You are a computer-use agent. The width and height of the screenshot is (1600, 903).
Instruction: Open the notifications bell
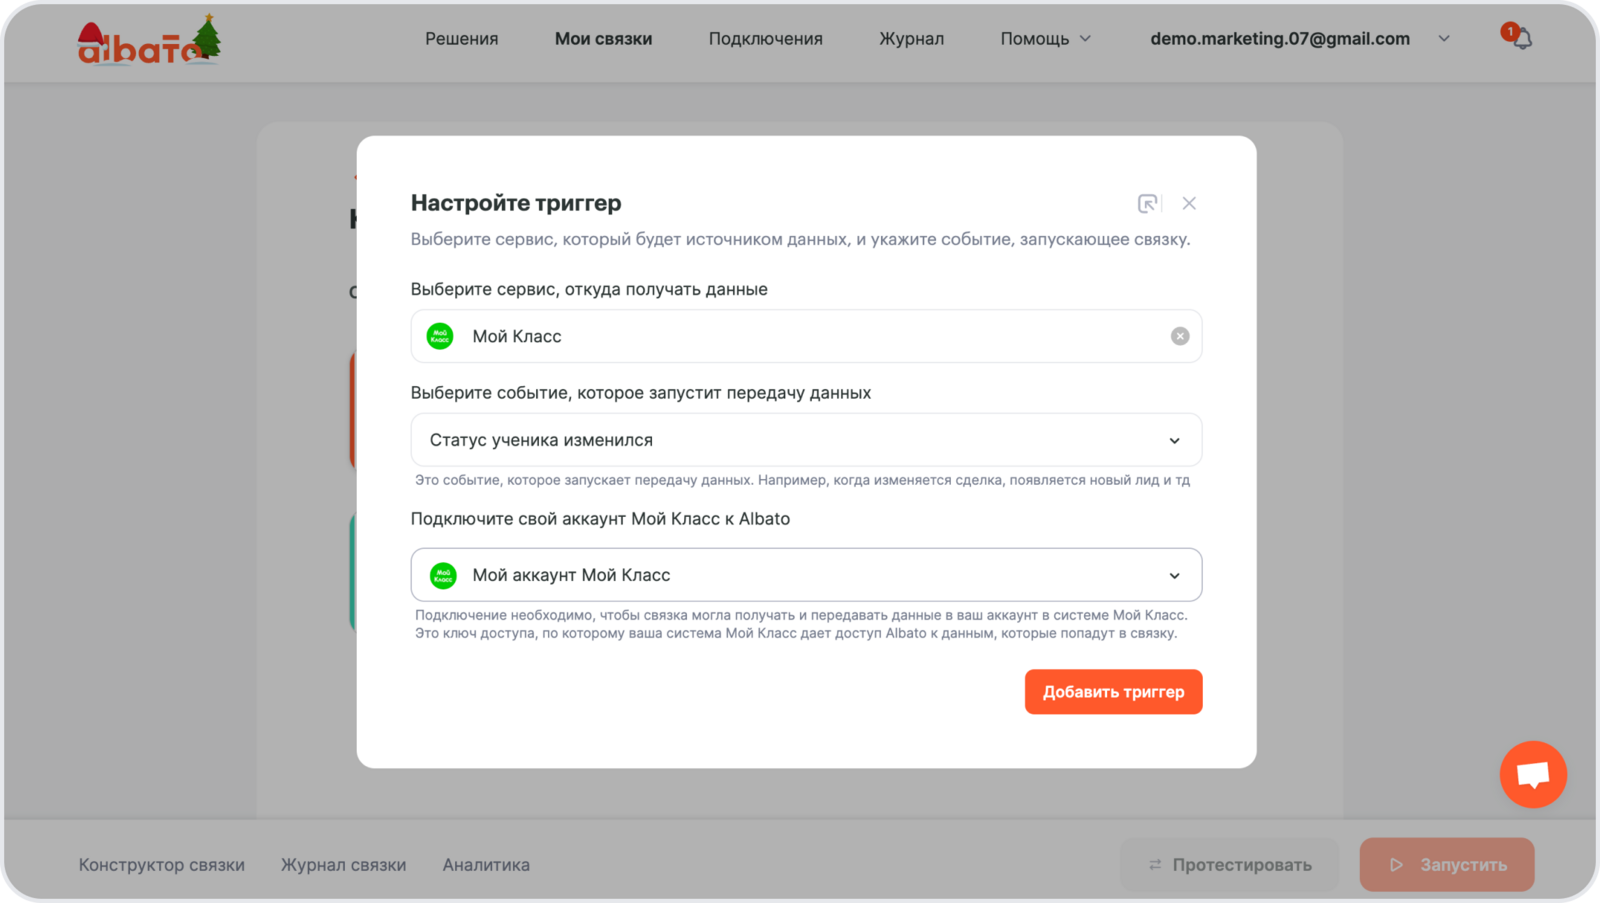click(1521, 39)
